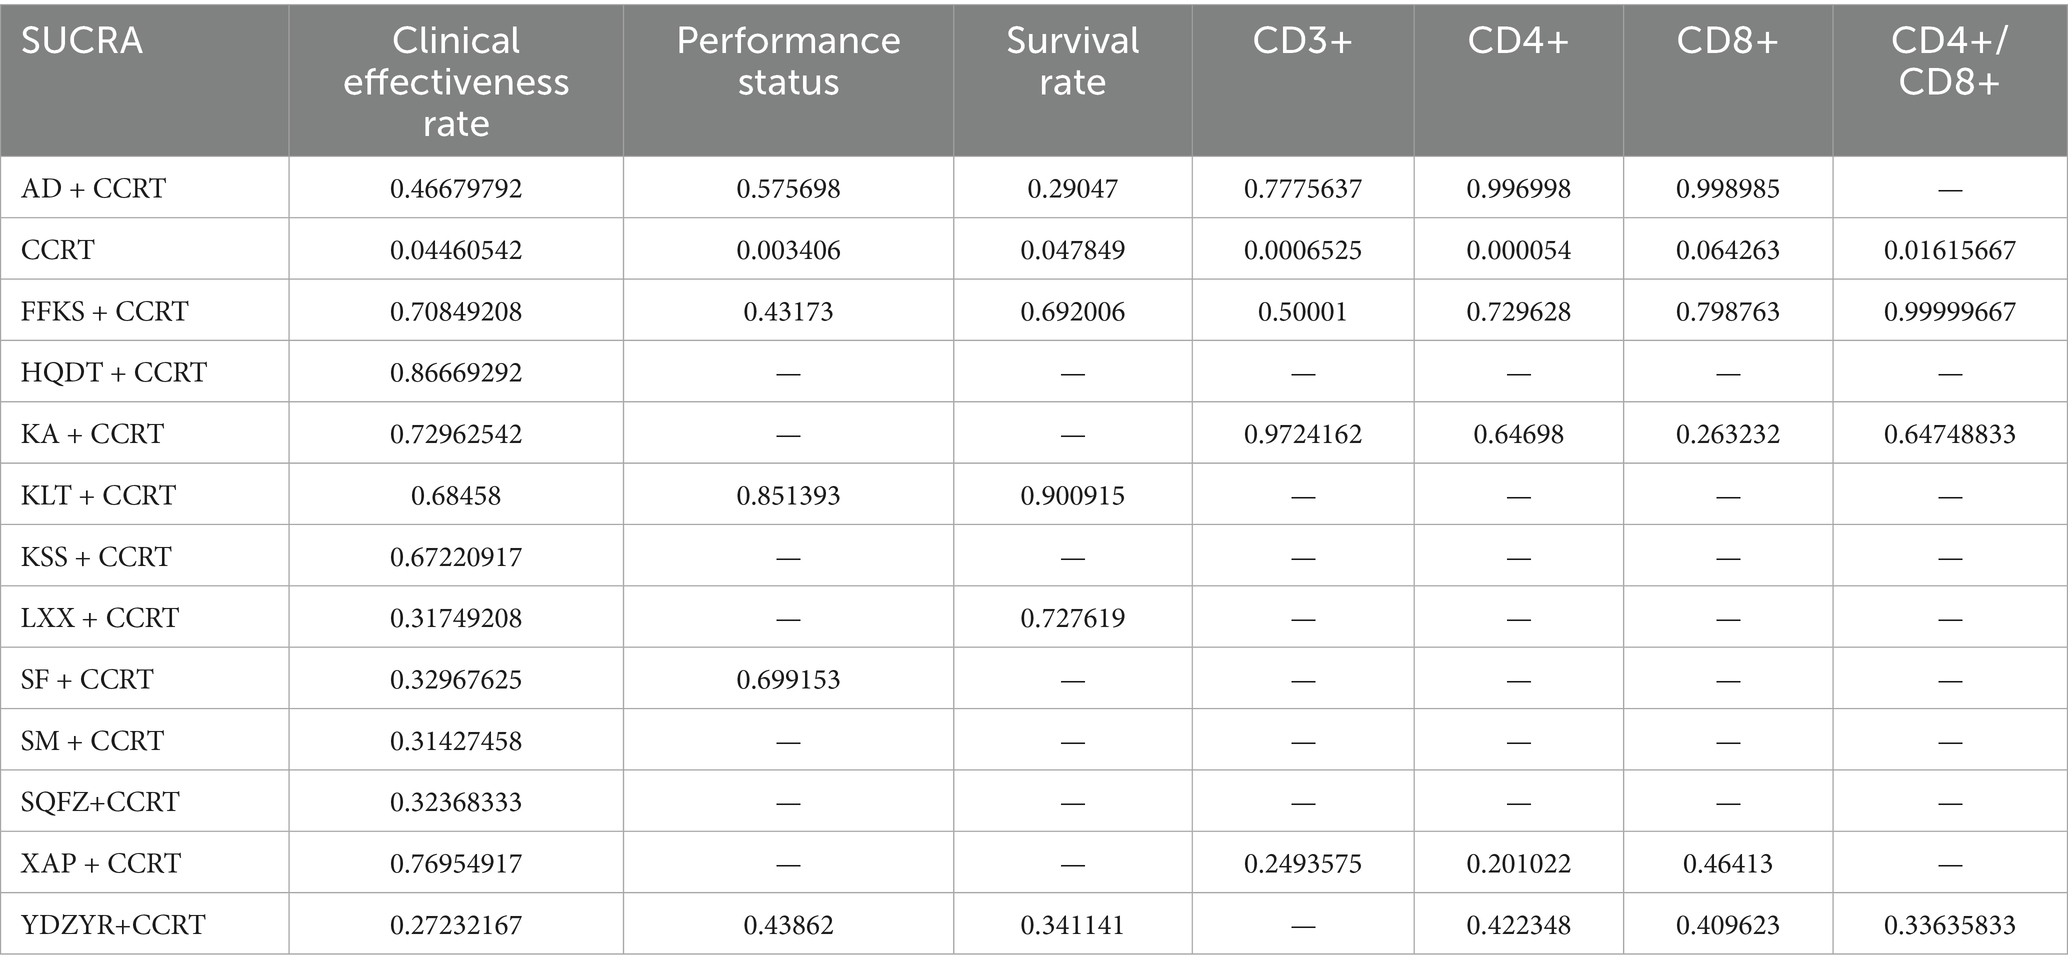Click the SUCRA column header
2068x972 pixels.
[82, 41]
